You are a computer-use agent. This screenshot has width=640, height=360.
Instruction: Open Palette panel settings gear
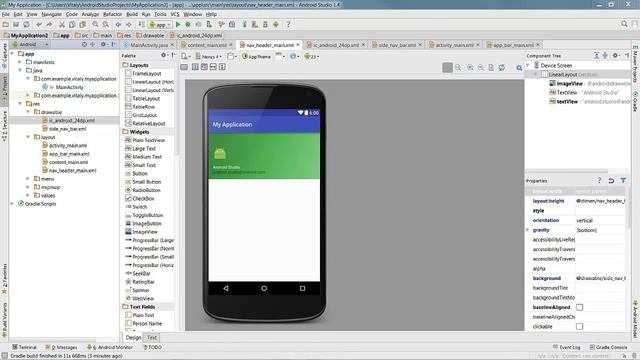pos(164,55)
